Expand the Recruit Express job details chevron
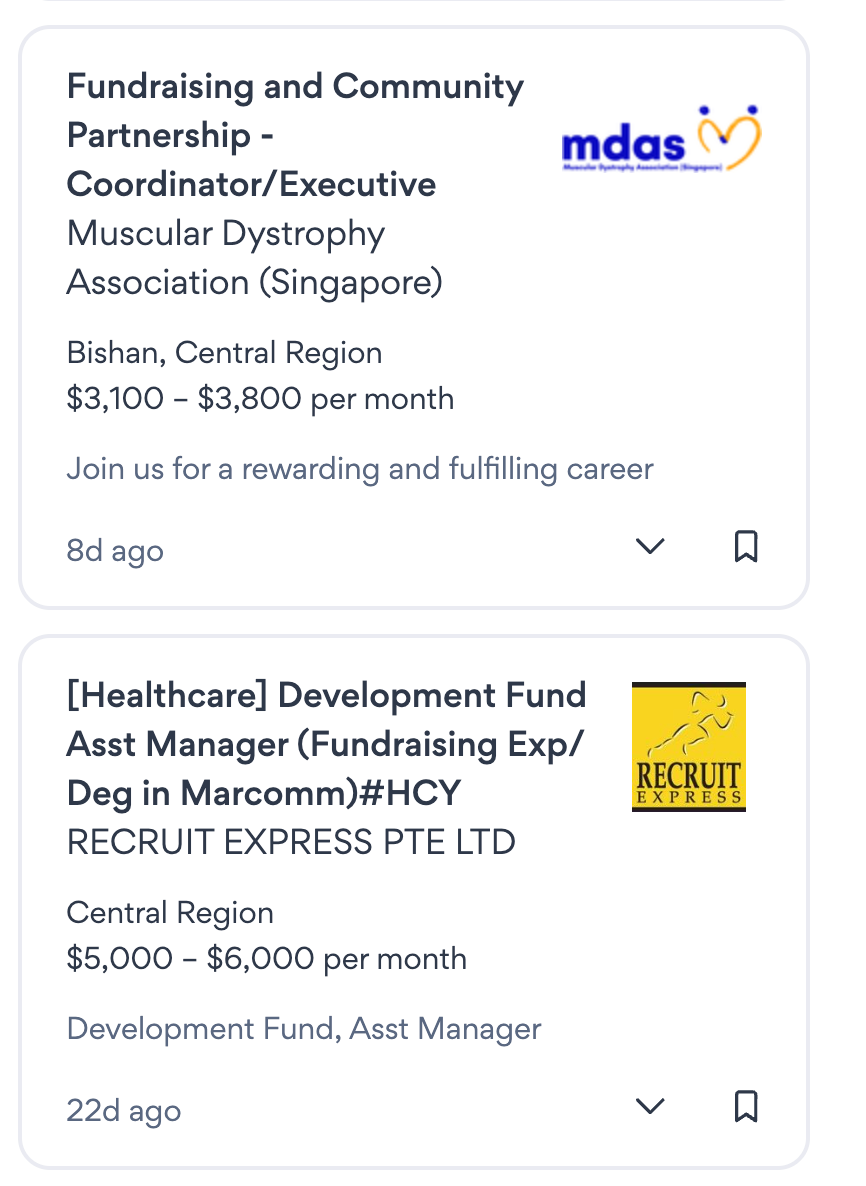This screenshot has width=866, height=1186. (650, 1107)
